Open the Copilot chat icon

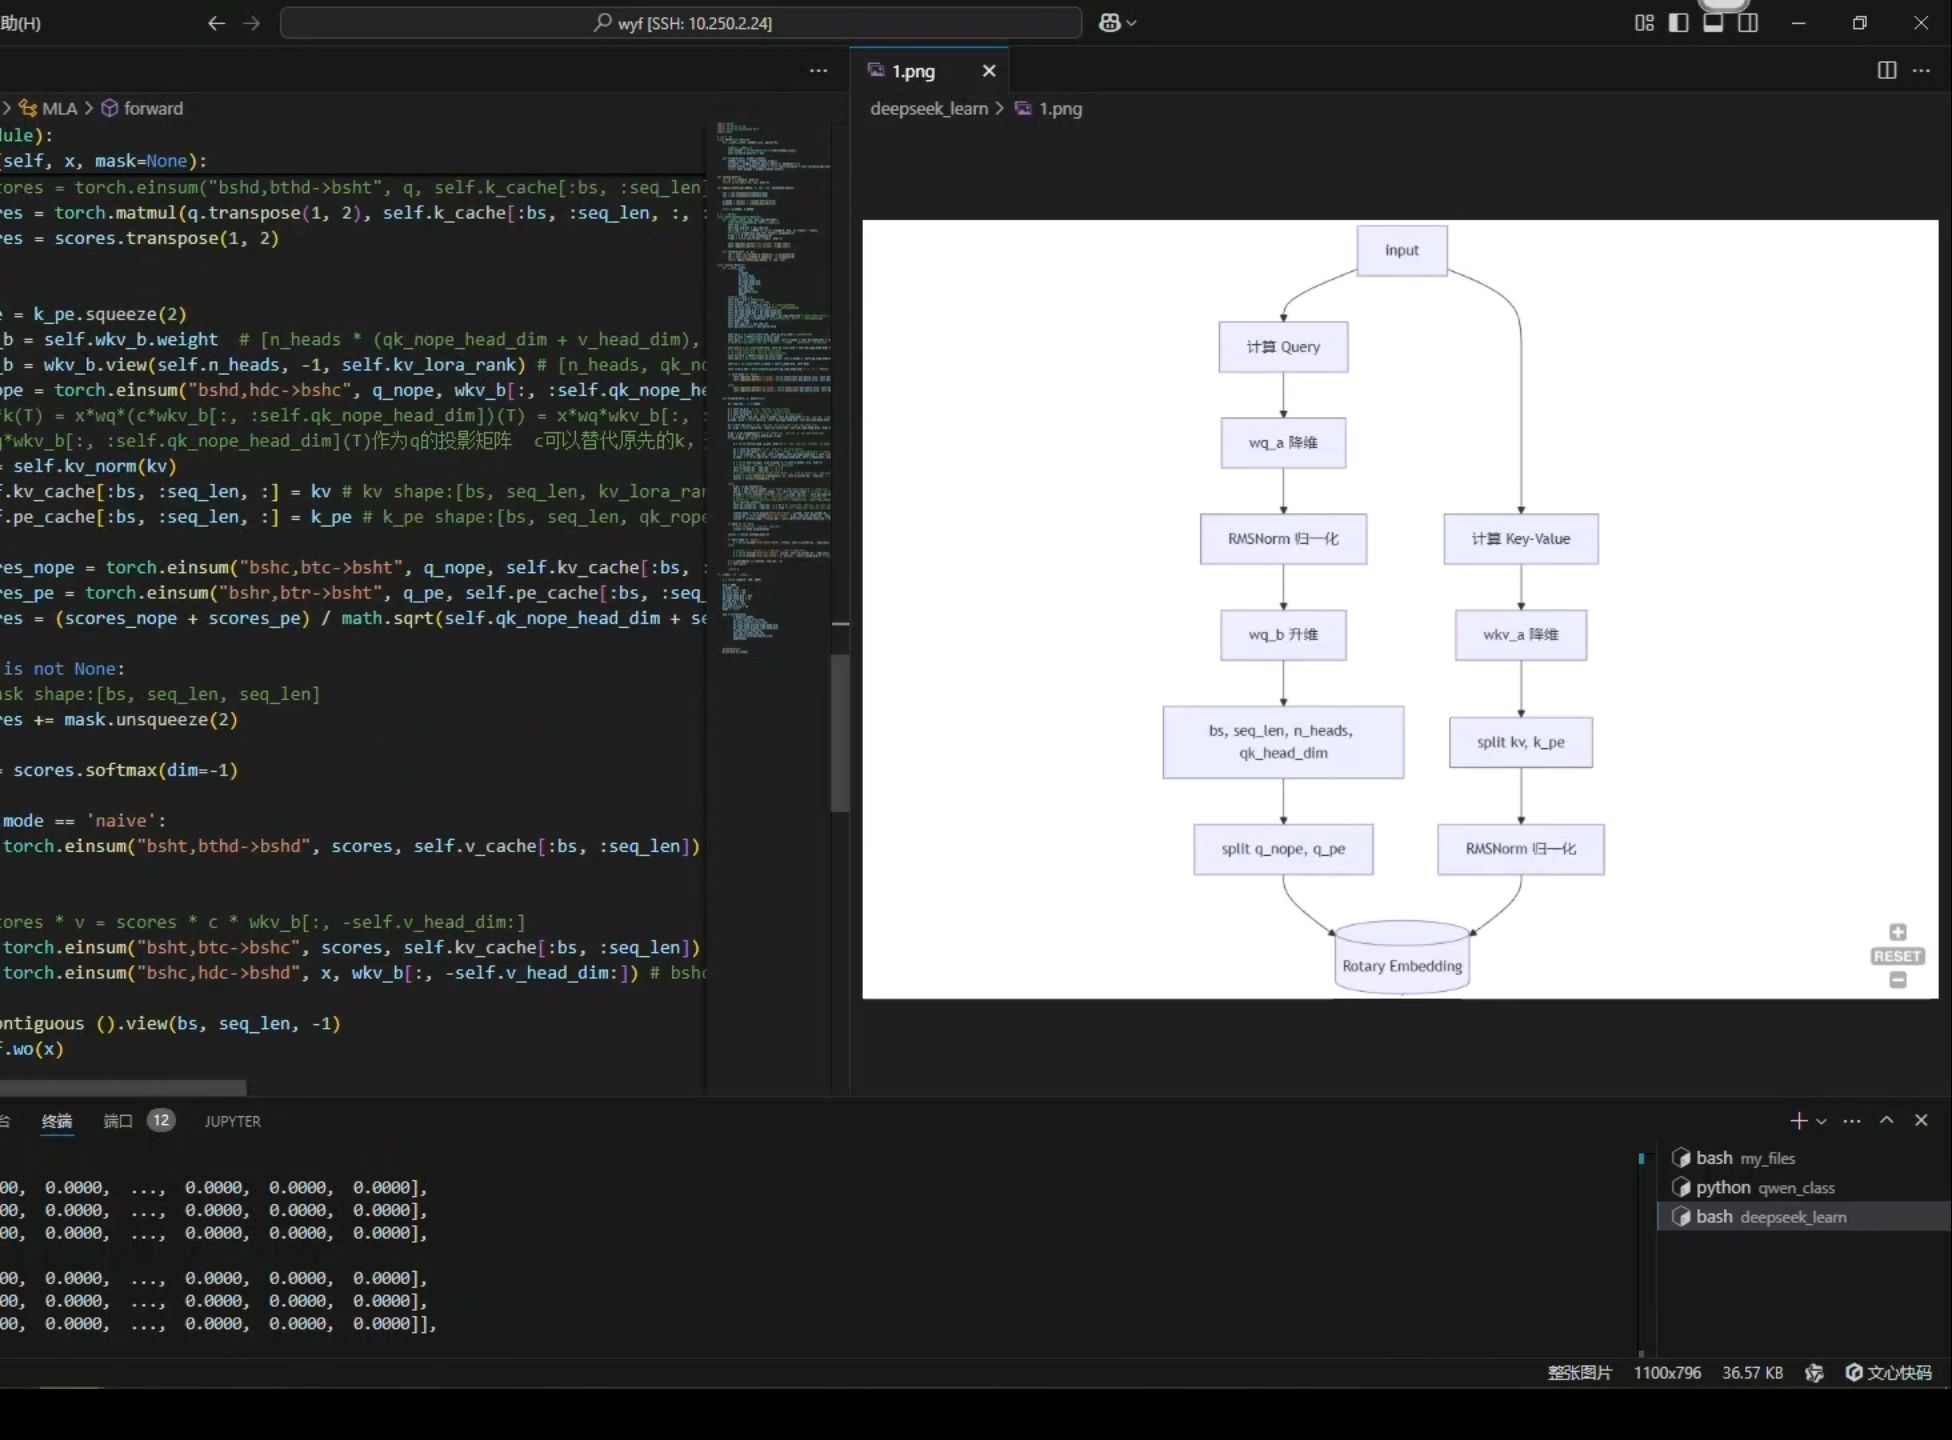pos(1109,23)
